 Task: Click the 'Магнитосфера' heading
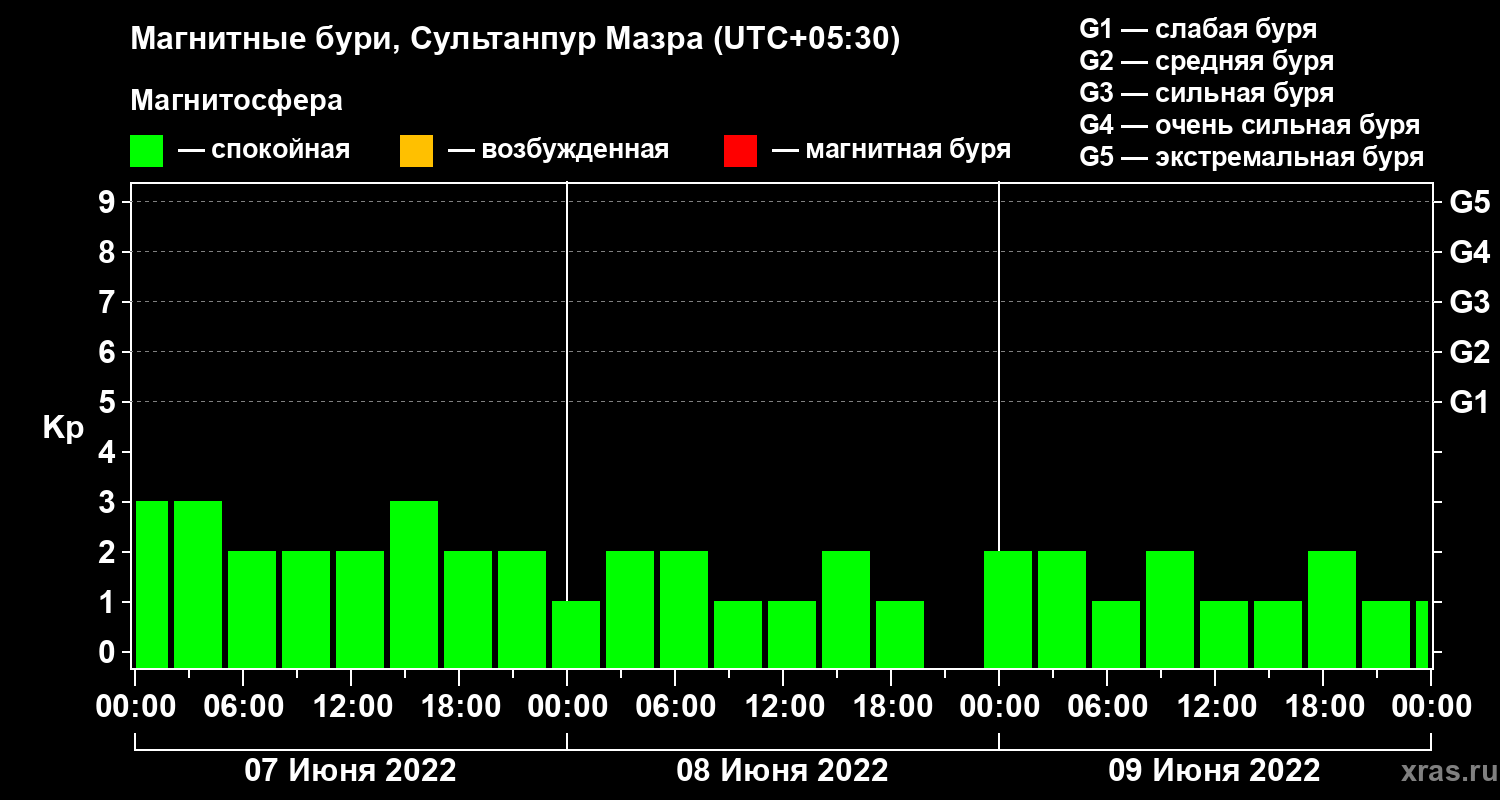click(236, 101)
